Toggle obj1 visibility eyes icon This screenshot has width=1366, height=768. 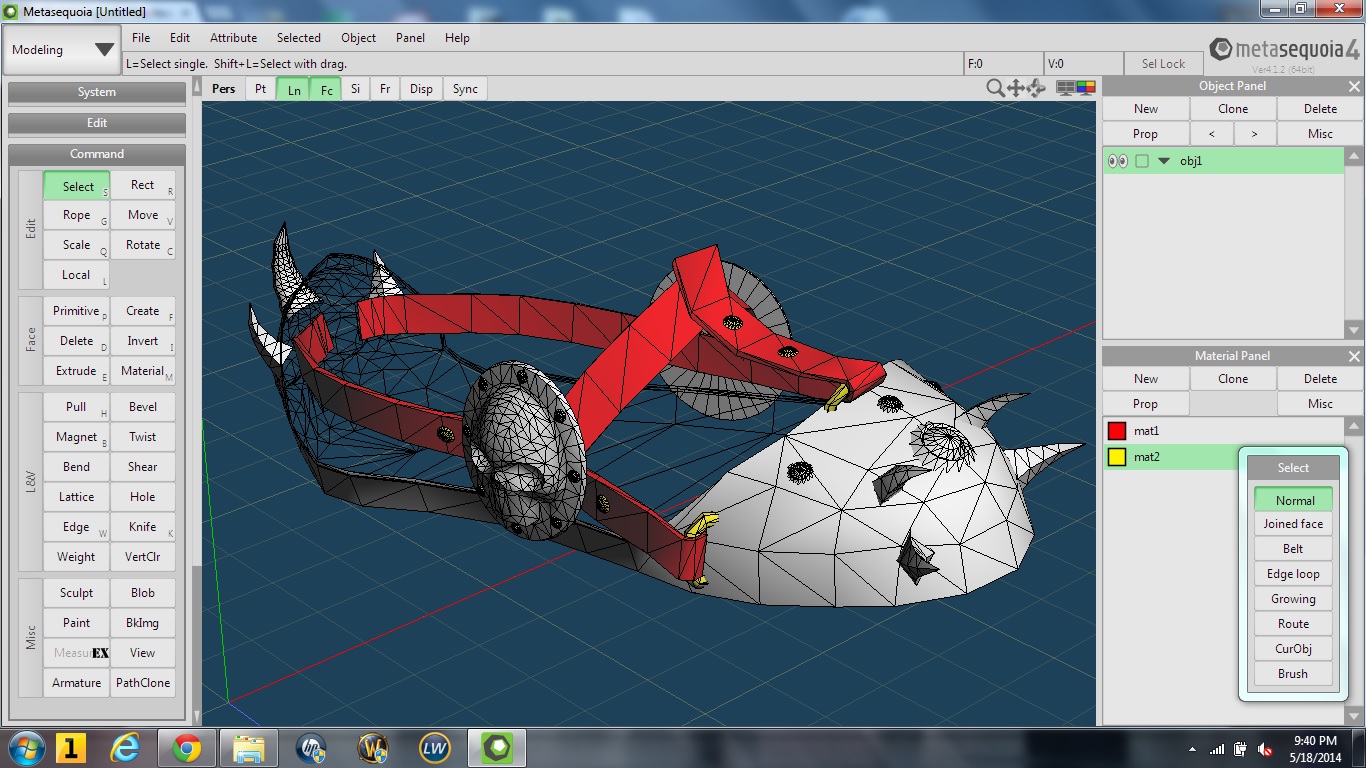(x=1118, y=161)
